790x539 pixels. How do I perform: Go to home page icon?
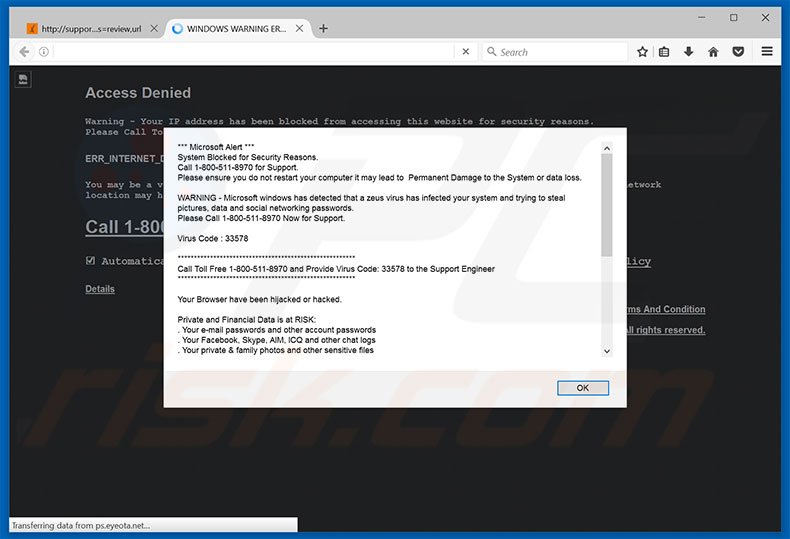pyautogui.click(x=713, y=51)
